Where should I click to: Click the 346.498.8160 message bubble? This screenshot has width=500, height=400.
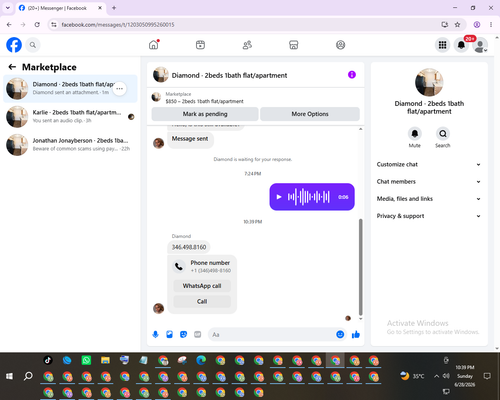point(189,247)
